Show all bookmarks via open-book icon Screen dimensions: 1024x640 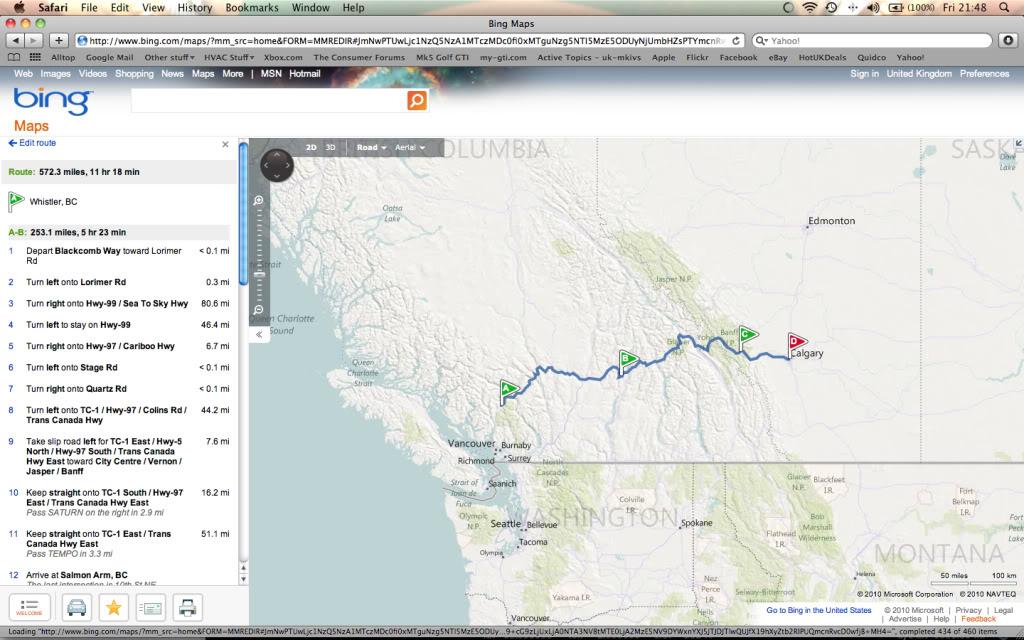[14, 57]
